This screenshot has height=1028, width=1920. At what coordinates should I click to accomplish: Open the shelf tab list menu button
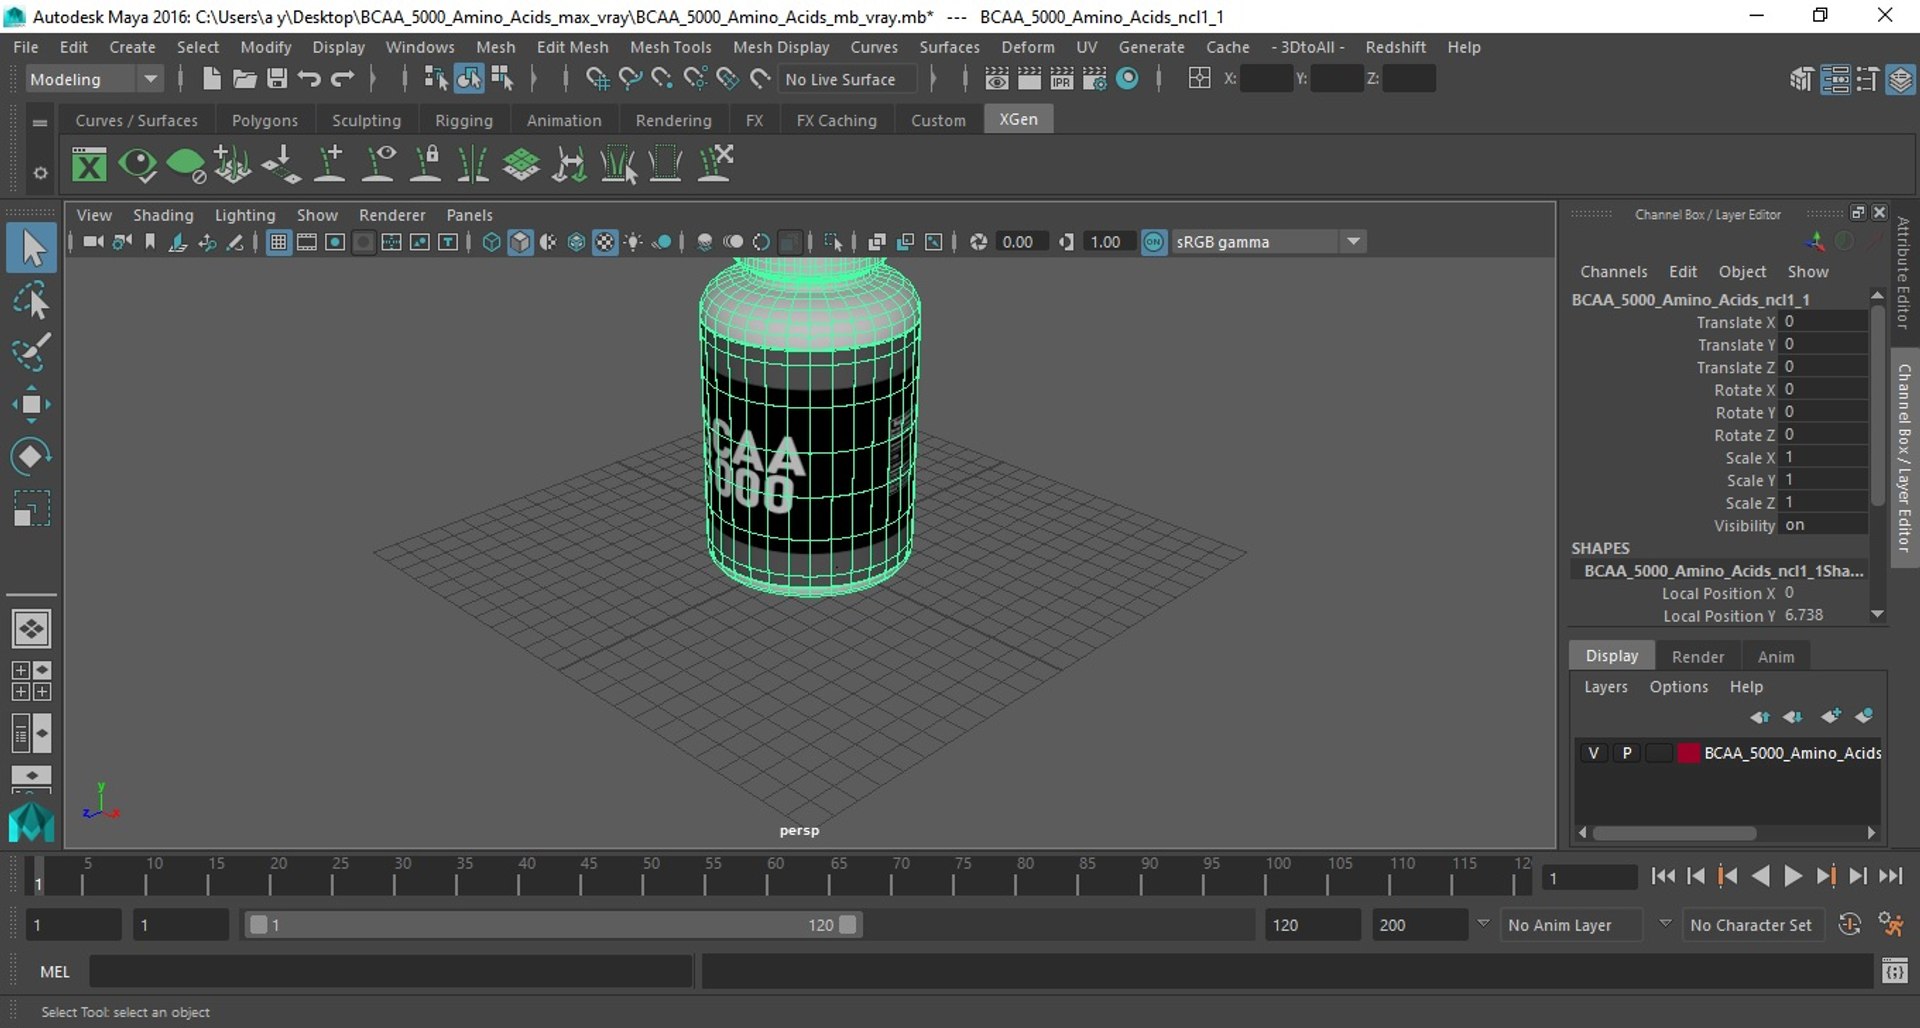pos(40,123)
